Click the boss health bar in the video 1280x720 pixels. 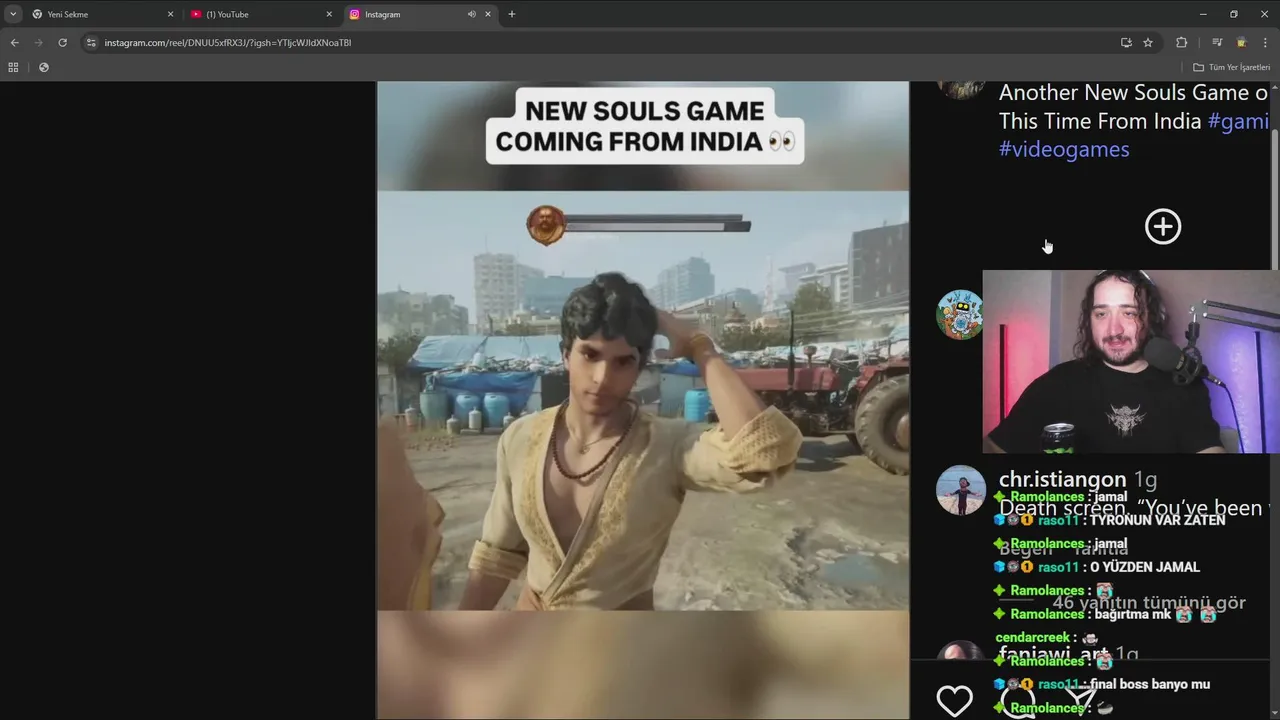point(639,225)
